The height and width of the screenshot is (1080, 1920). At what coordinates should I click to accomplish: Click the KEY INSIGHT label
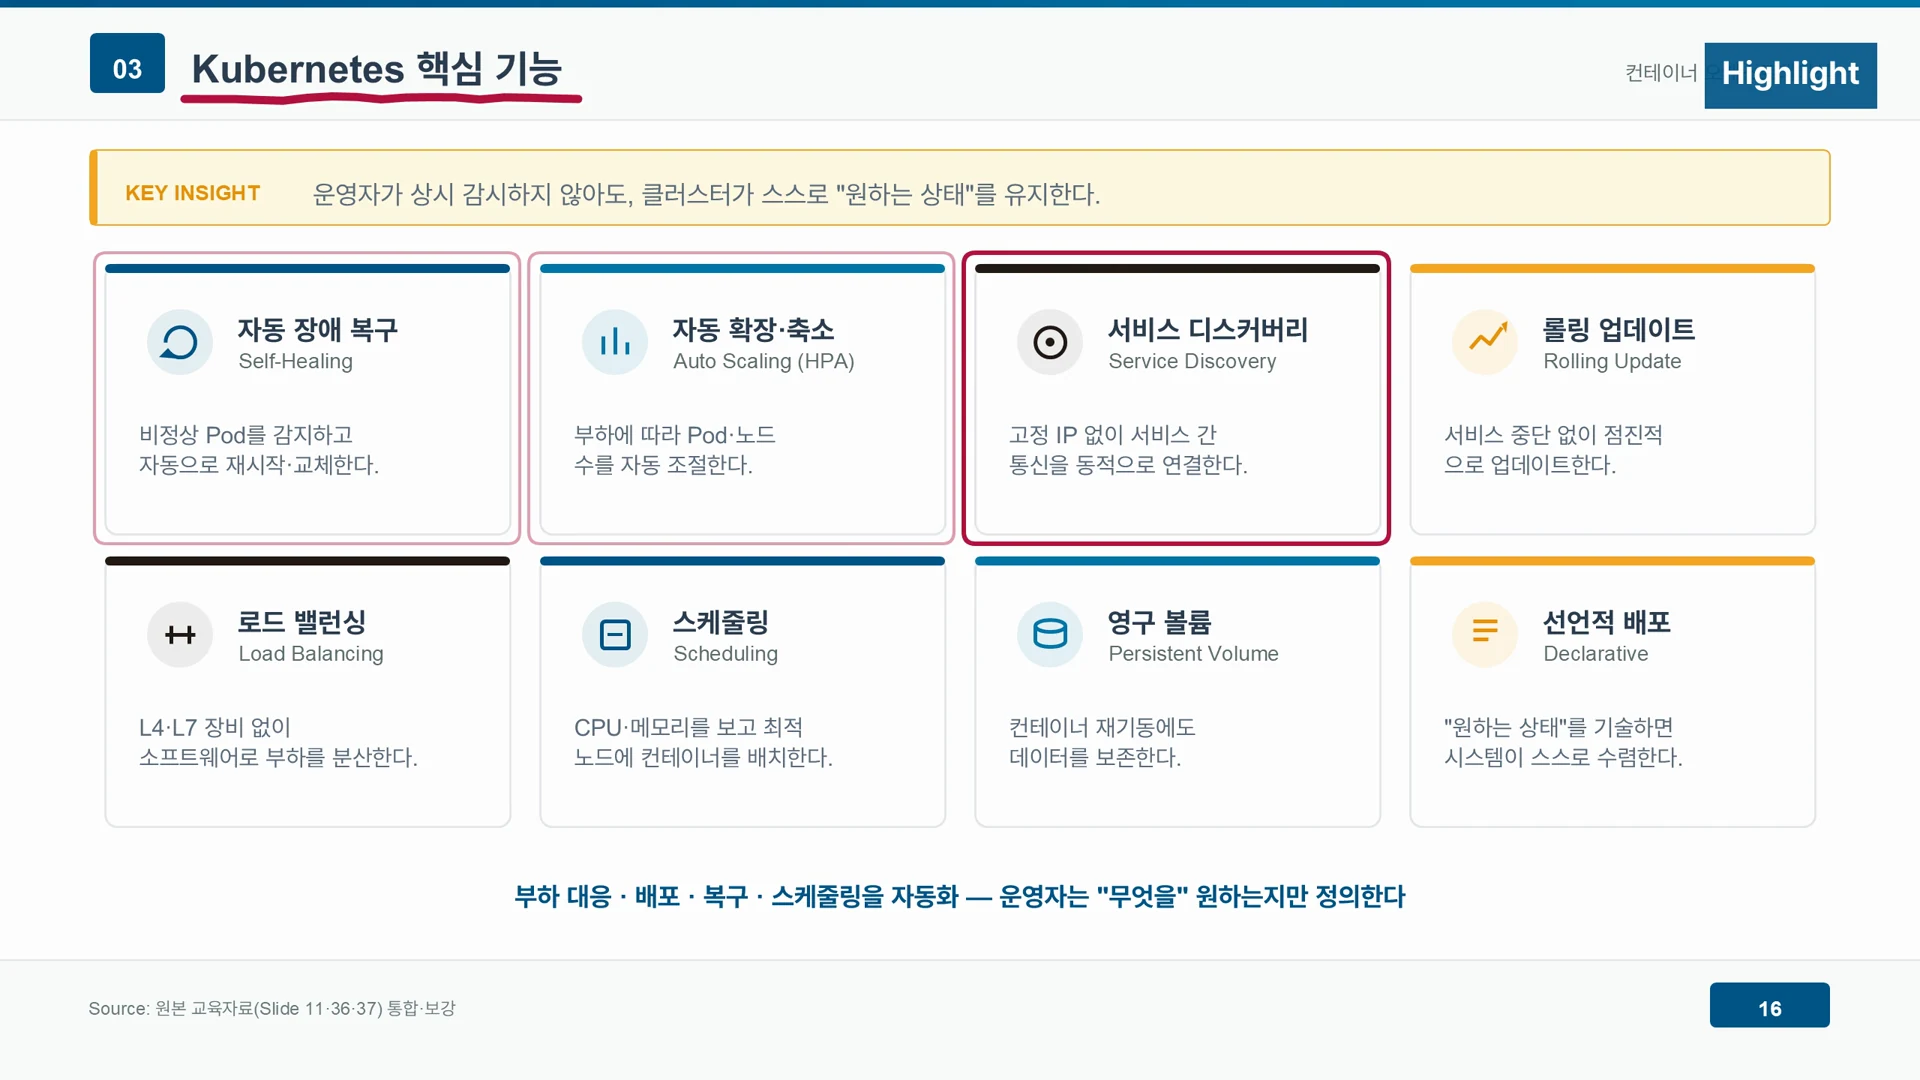coord(193,193)
